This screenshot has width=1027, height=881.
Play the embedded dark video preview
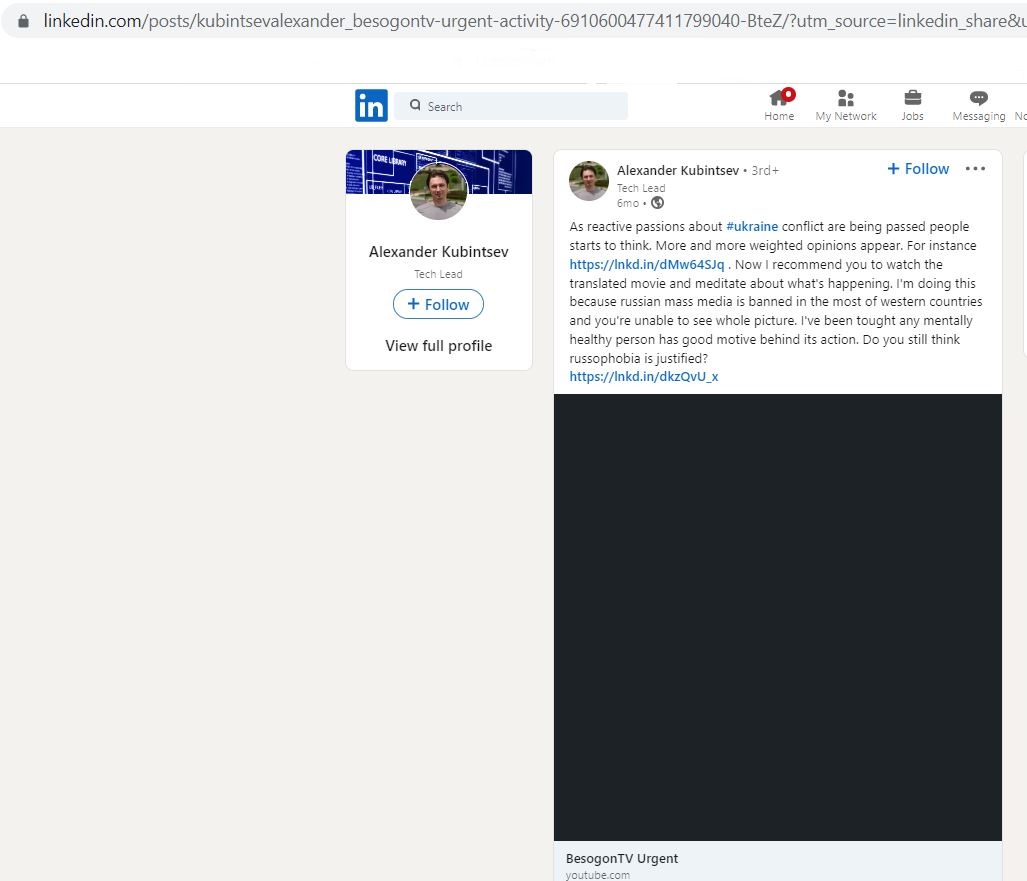(777, 617)
